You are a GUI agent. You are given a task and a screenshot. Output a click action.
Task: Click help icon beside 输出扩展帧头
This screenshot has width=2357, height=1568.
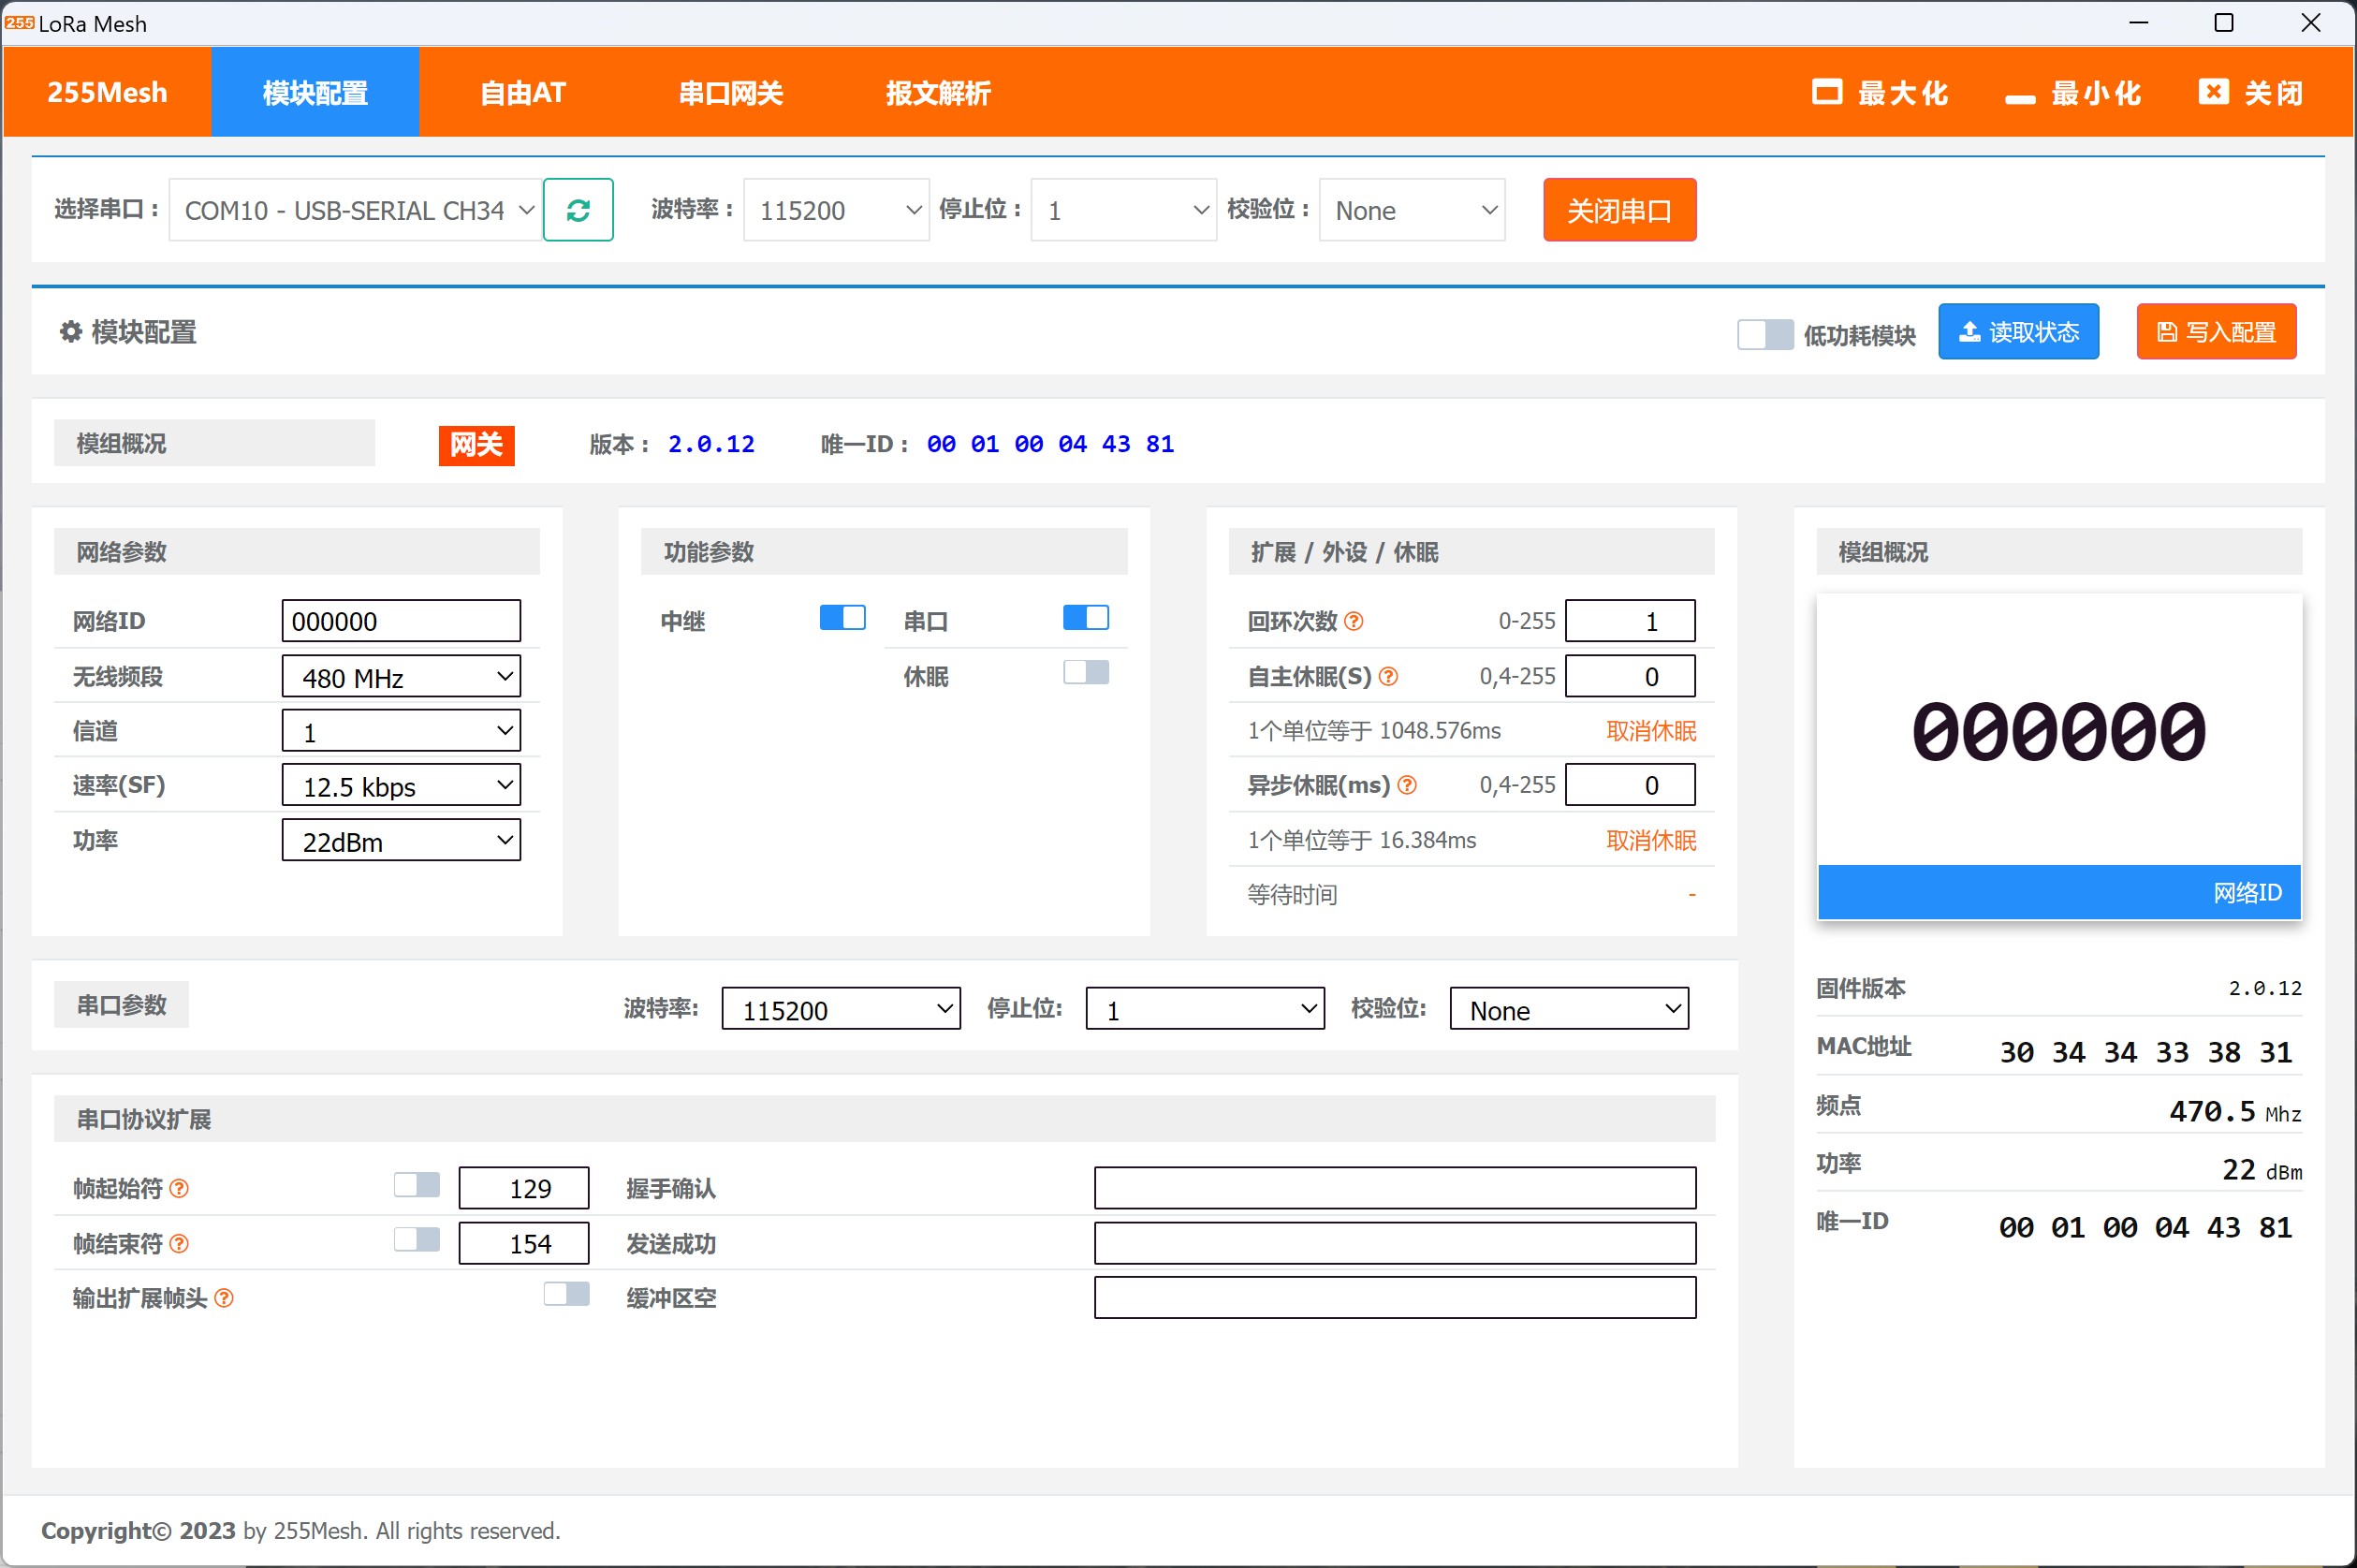pos(224,1298)
